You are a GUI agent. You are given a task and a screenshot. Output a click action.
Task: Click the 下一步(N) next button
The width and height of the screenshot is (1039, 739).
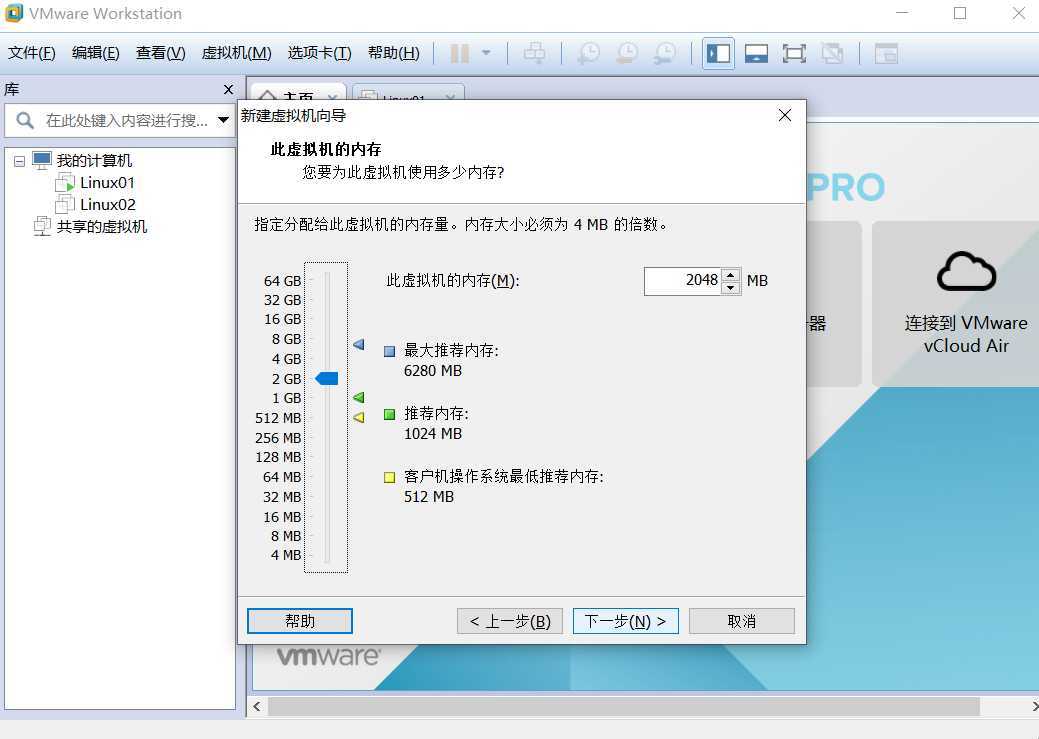626,621
